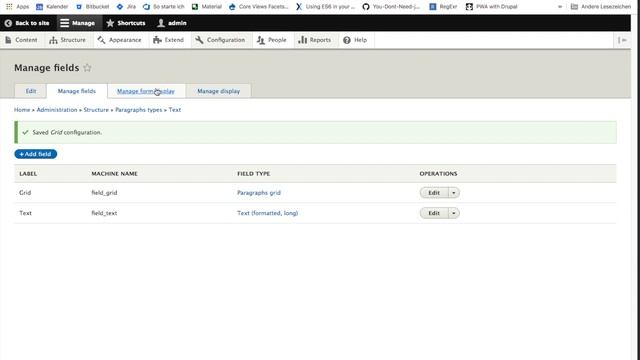Image resolution: width=640 pixels, height=360 pixels.
Task: Open the Apps grid icon in bookmarks bar
Action: pos(9,7)
